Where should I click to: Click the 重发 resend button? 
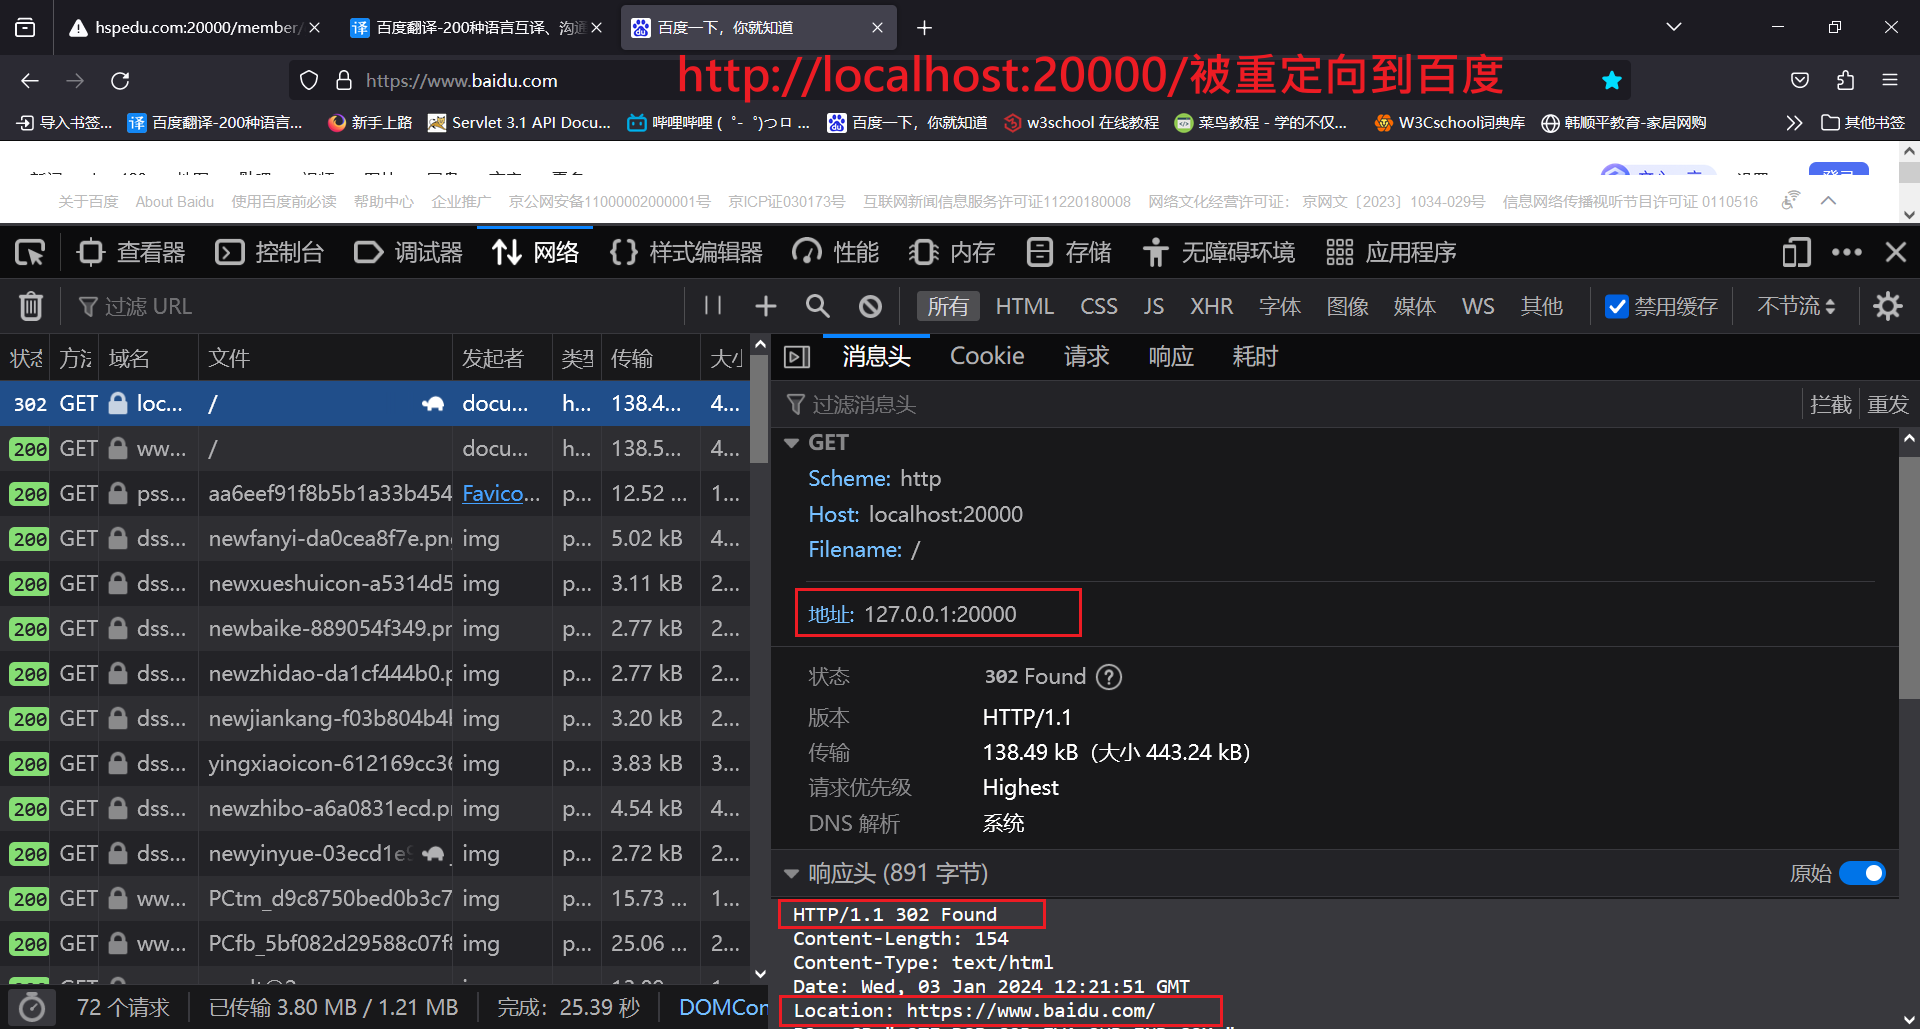[x=1888, y=404]
